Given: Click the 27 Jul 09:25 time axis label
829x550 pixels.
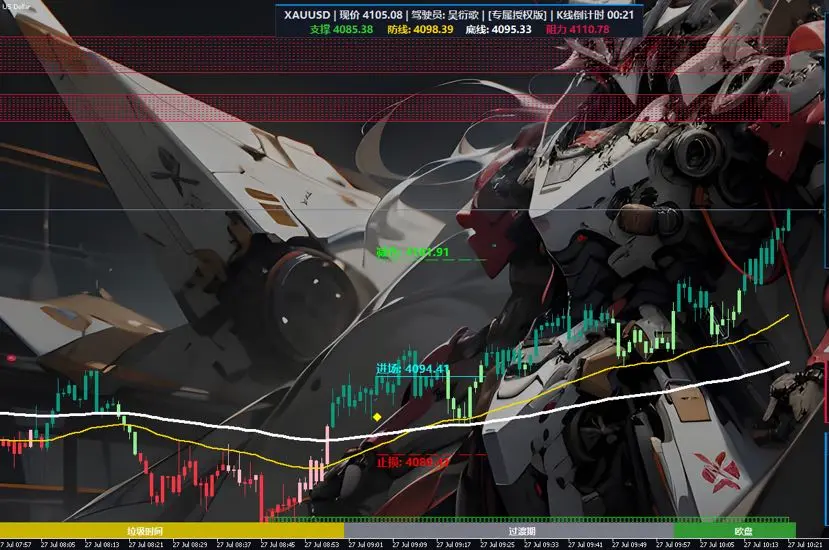Looking at the screenshot, I should pos(497,544).
